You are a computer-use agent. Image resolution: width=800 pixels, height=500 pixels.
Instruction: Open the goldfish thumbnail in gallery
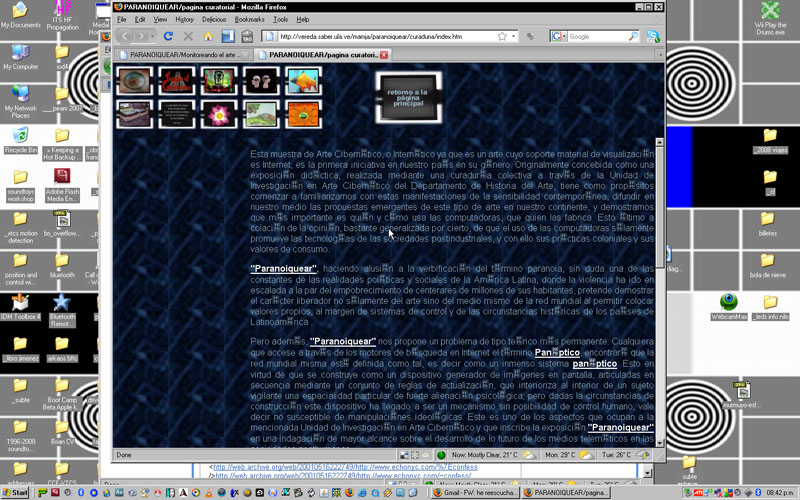point(303,81)
